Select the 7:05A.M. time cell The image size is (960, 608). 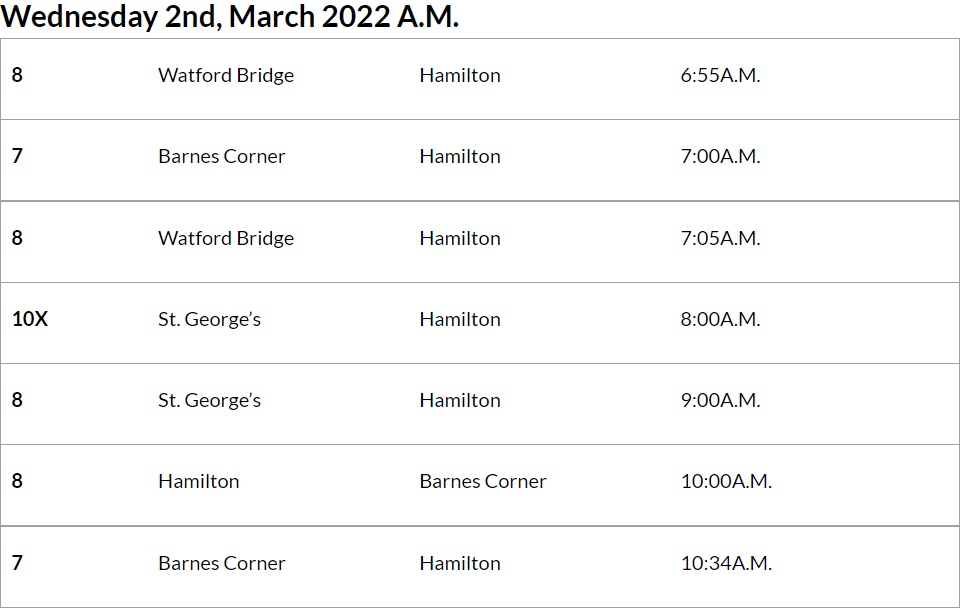click(720, 239)
